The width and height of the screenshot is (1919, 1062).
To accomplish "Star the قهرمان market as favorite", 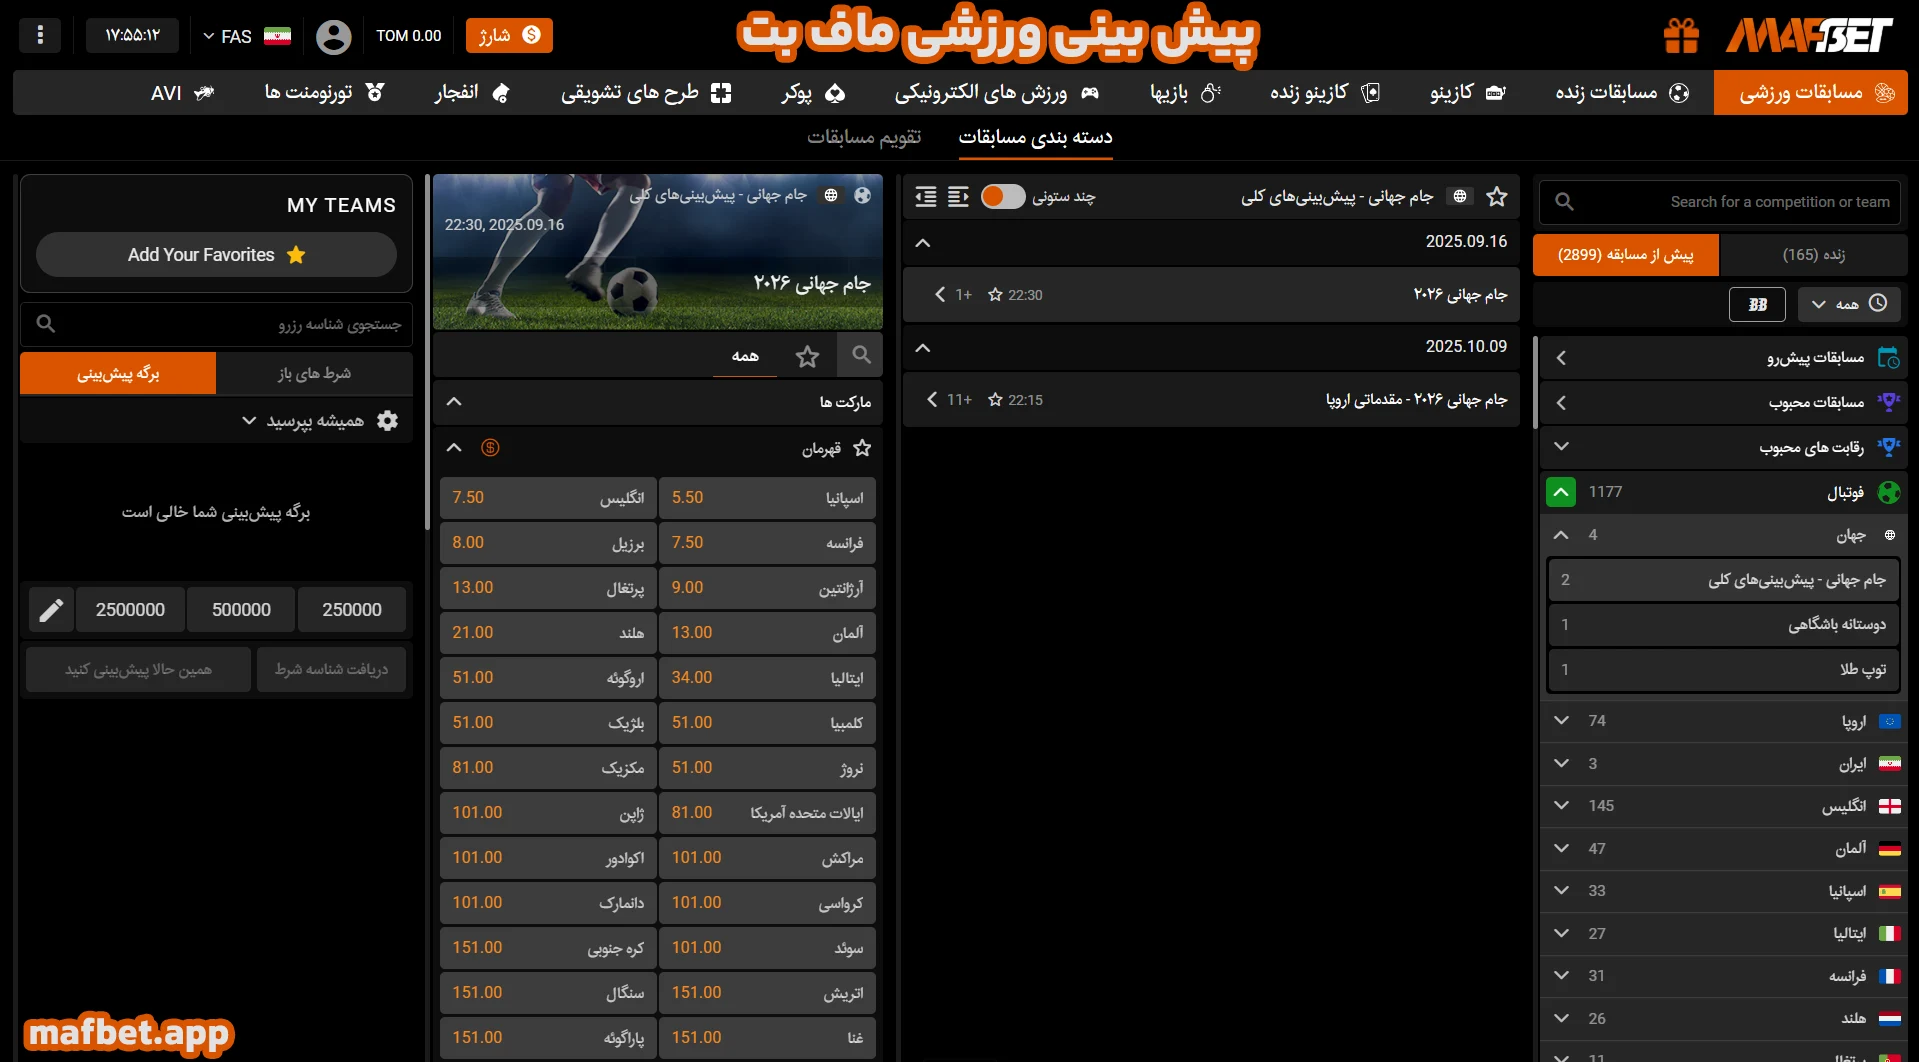I will pyautogui.click(x=862, y=448).
